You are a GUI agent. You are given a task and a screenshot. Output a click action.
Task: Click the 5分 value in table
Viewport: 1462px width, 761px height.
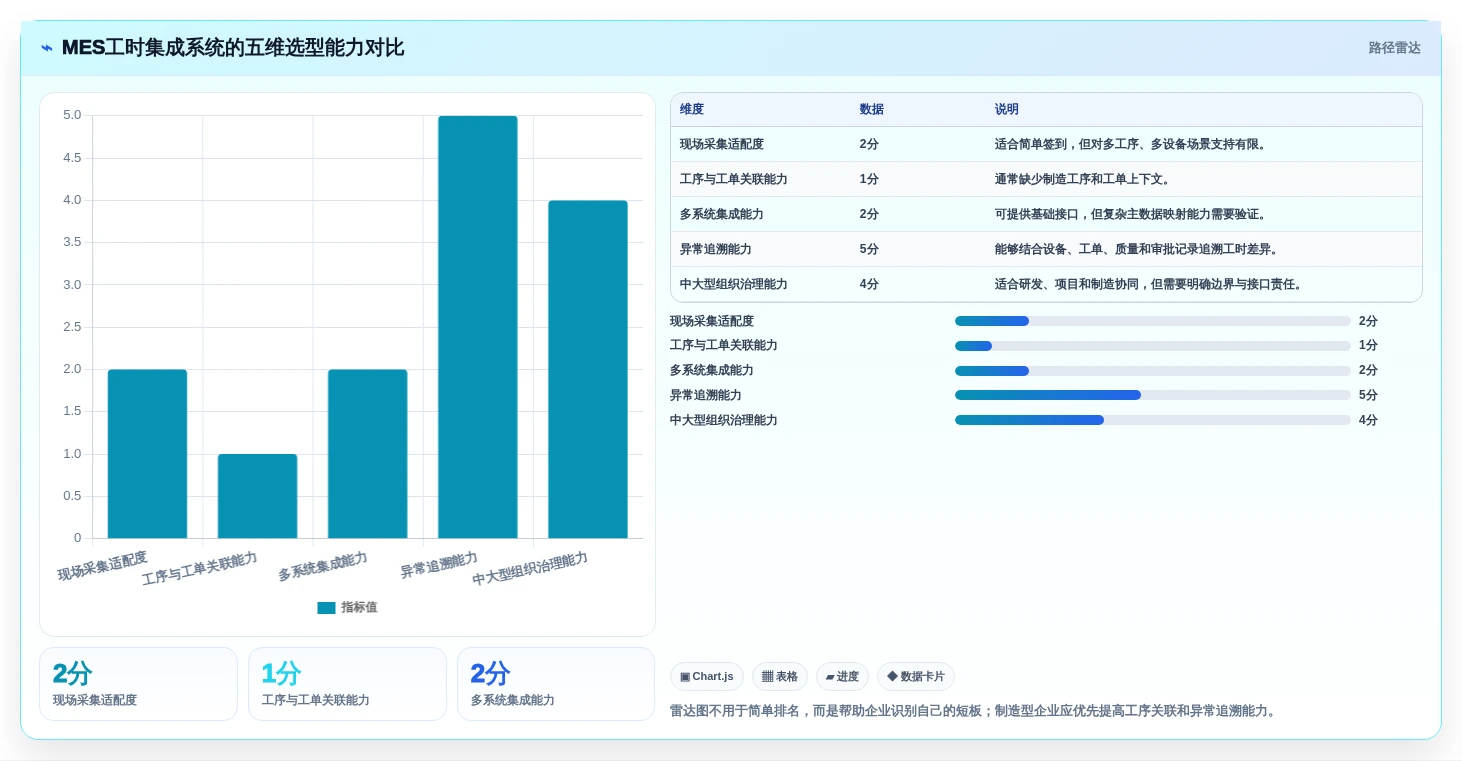coord(869,249)
